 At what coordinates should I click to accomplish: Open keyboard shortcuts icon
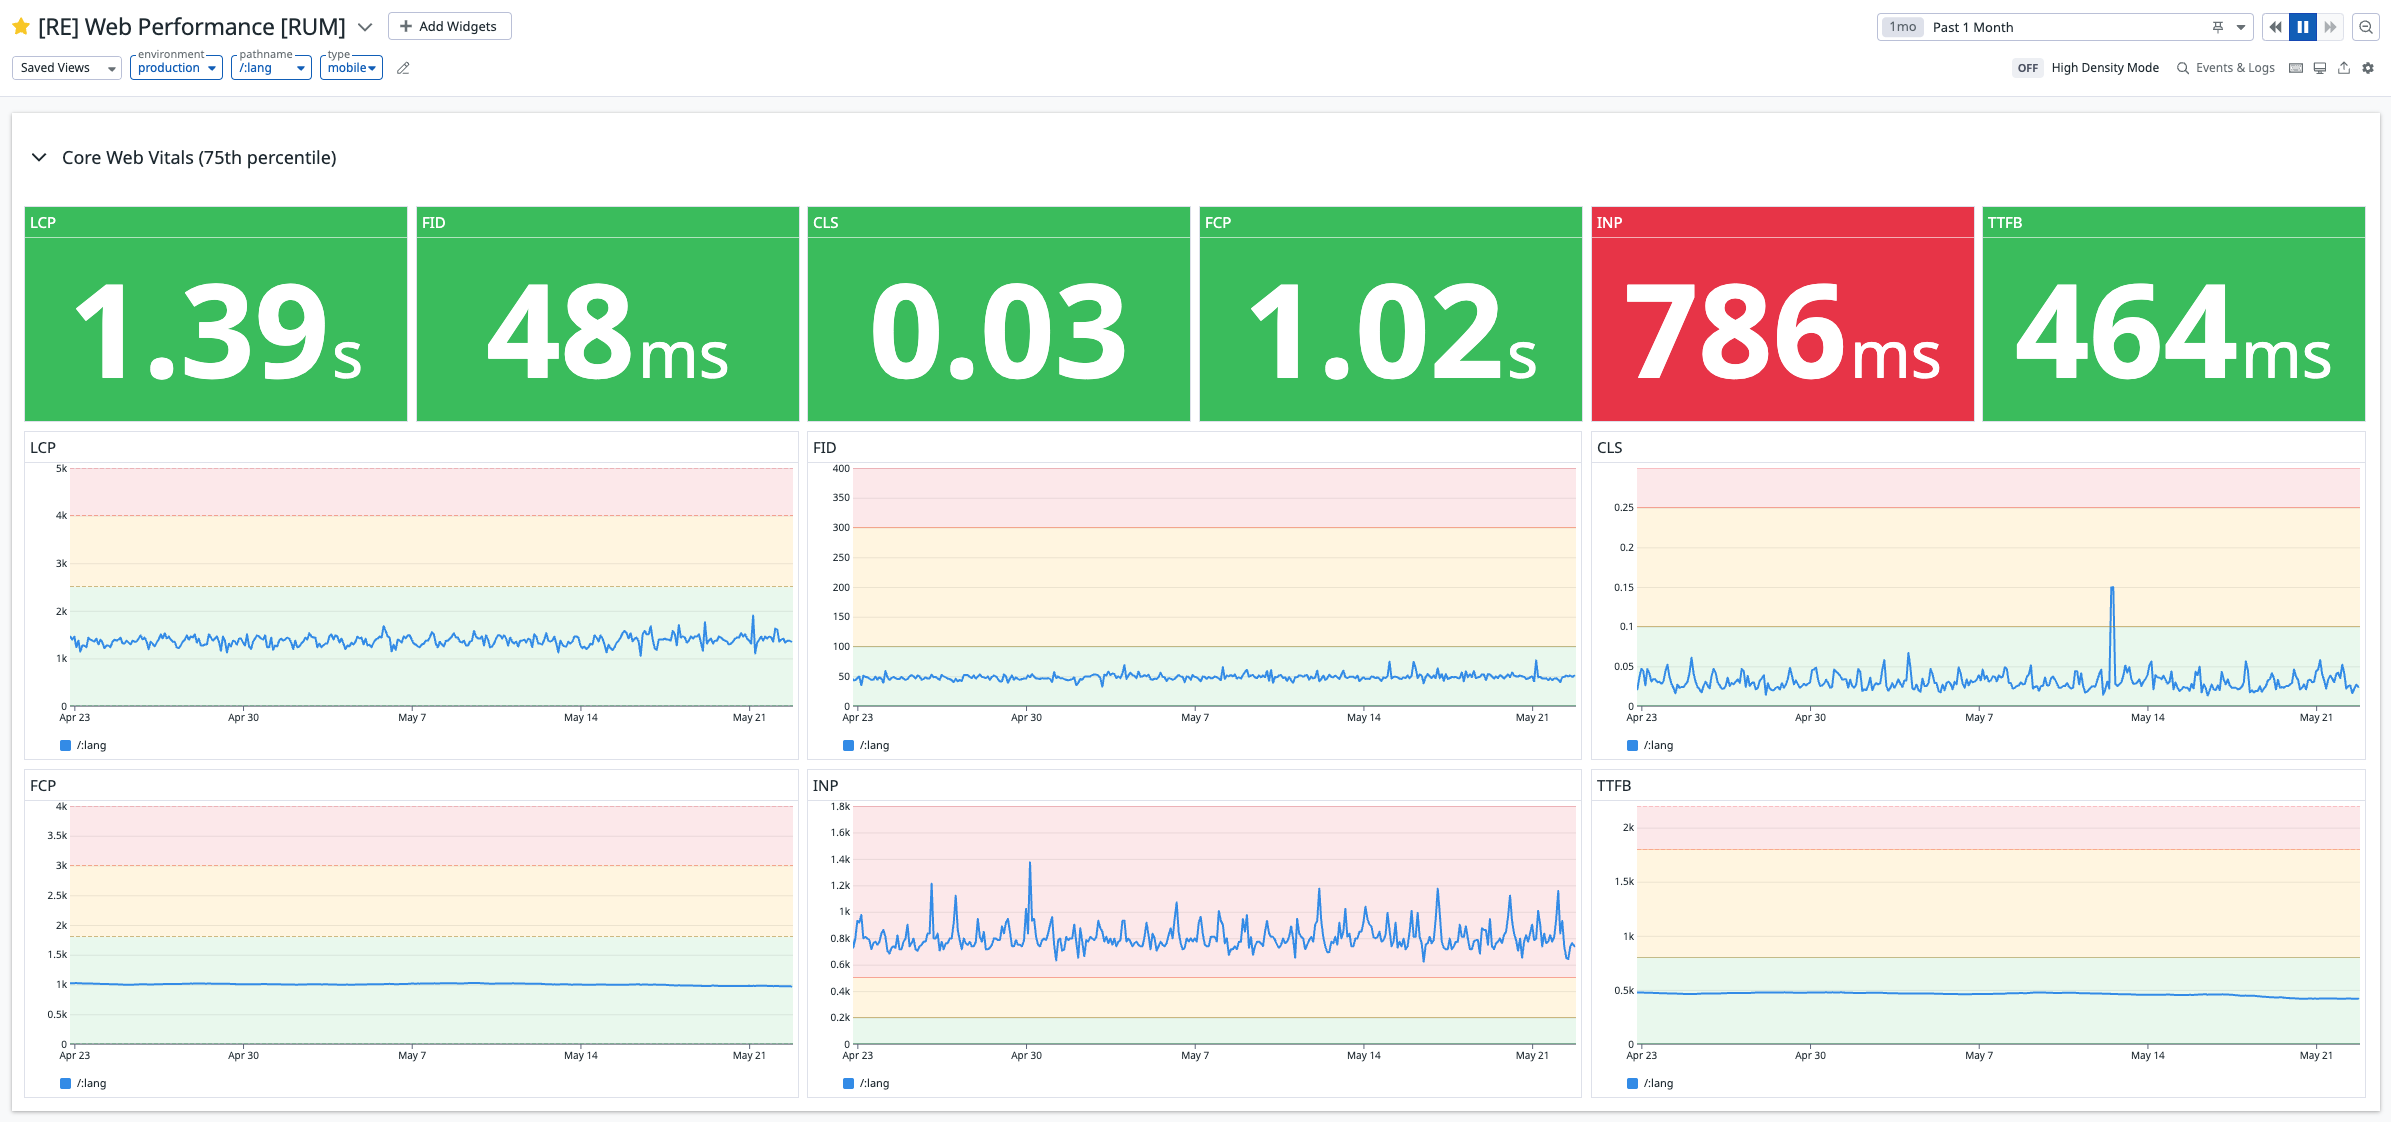pos(2296,68)
